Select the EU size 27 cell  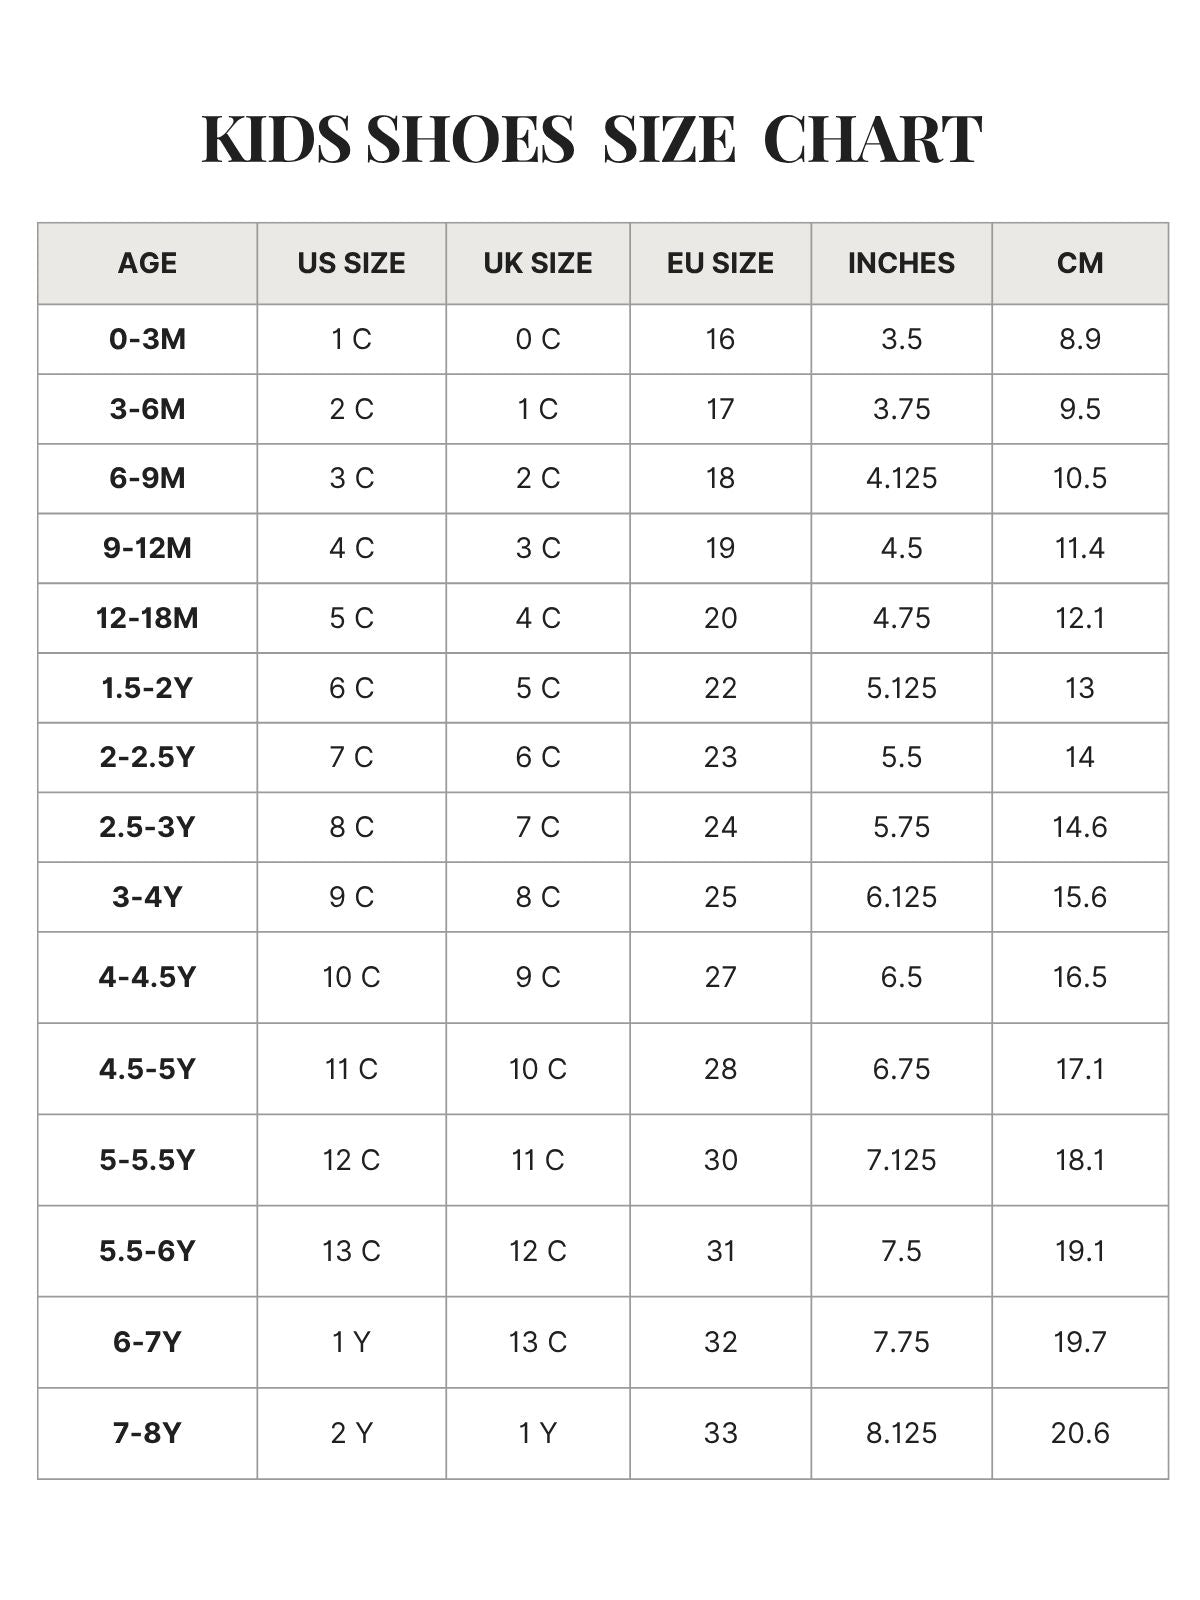tap(720, 977)
